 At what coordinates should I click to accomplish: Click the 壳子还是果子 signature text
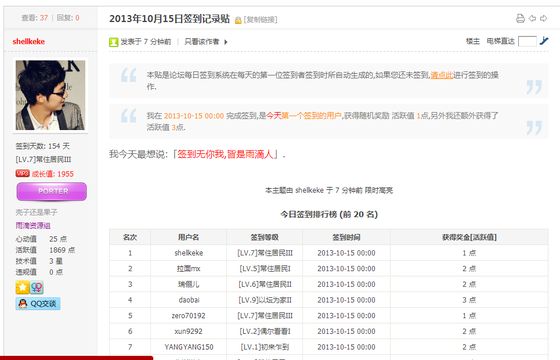(36, 212)
